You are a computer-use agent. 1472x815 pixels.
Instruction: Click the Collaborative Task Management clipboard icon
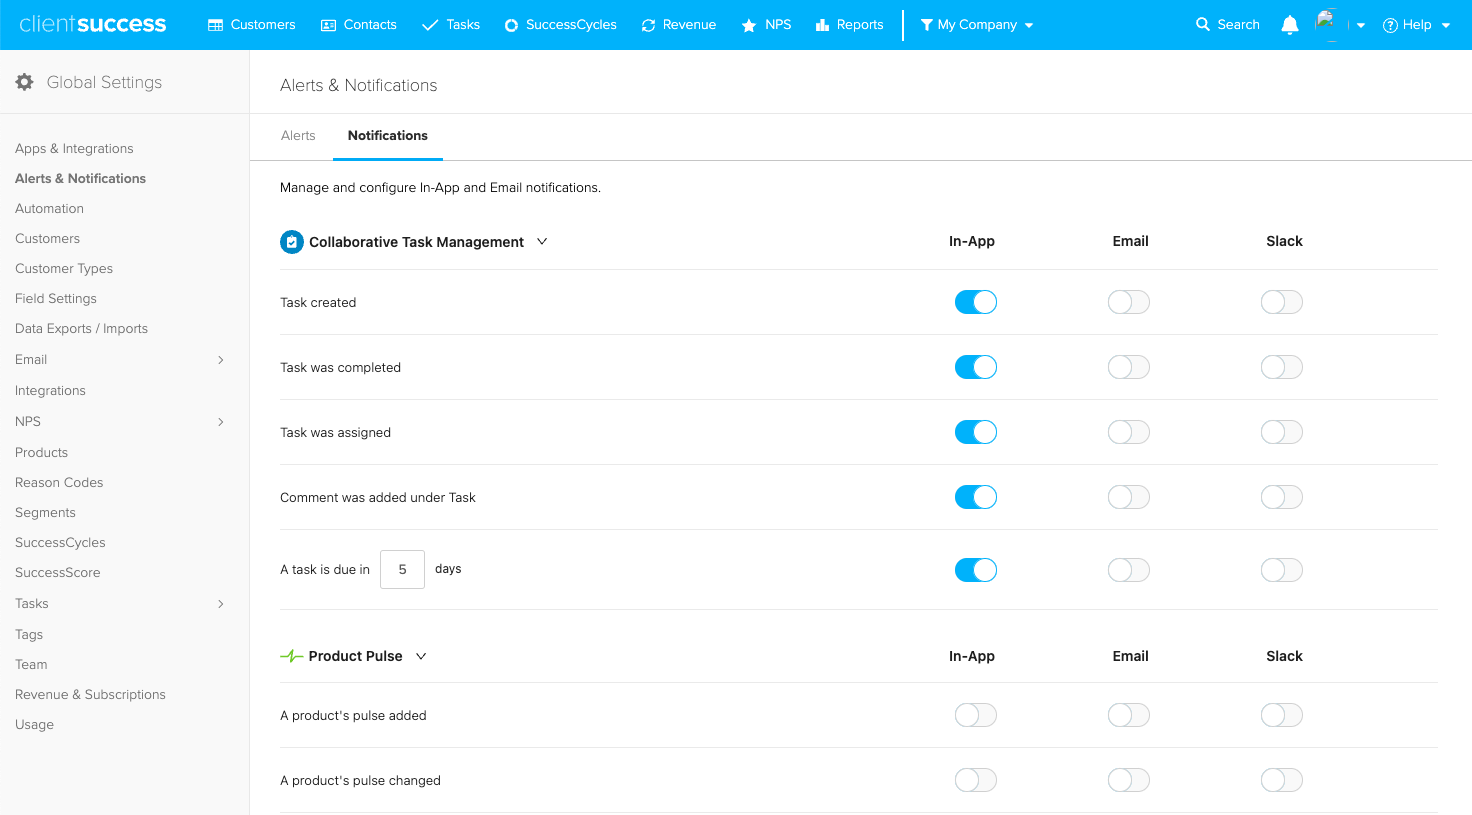point(292,242)
